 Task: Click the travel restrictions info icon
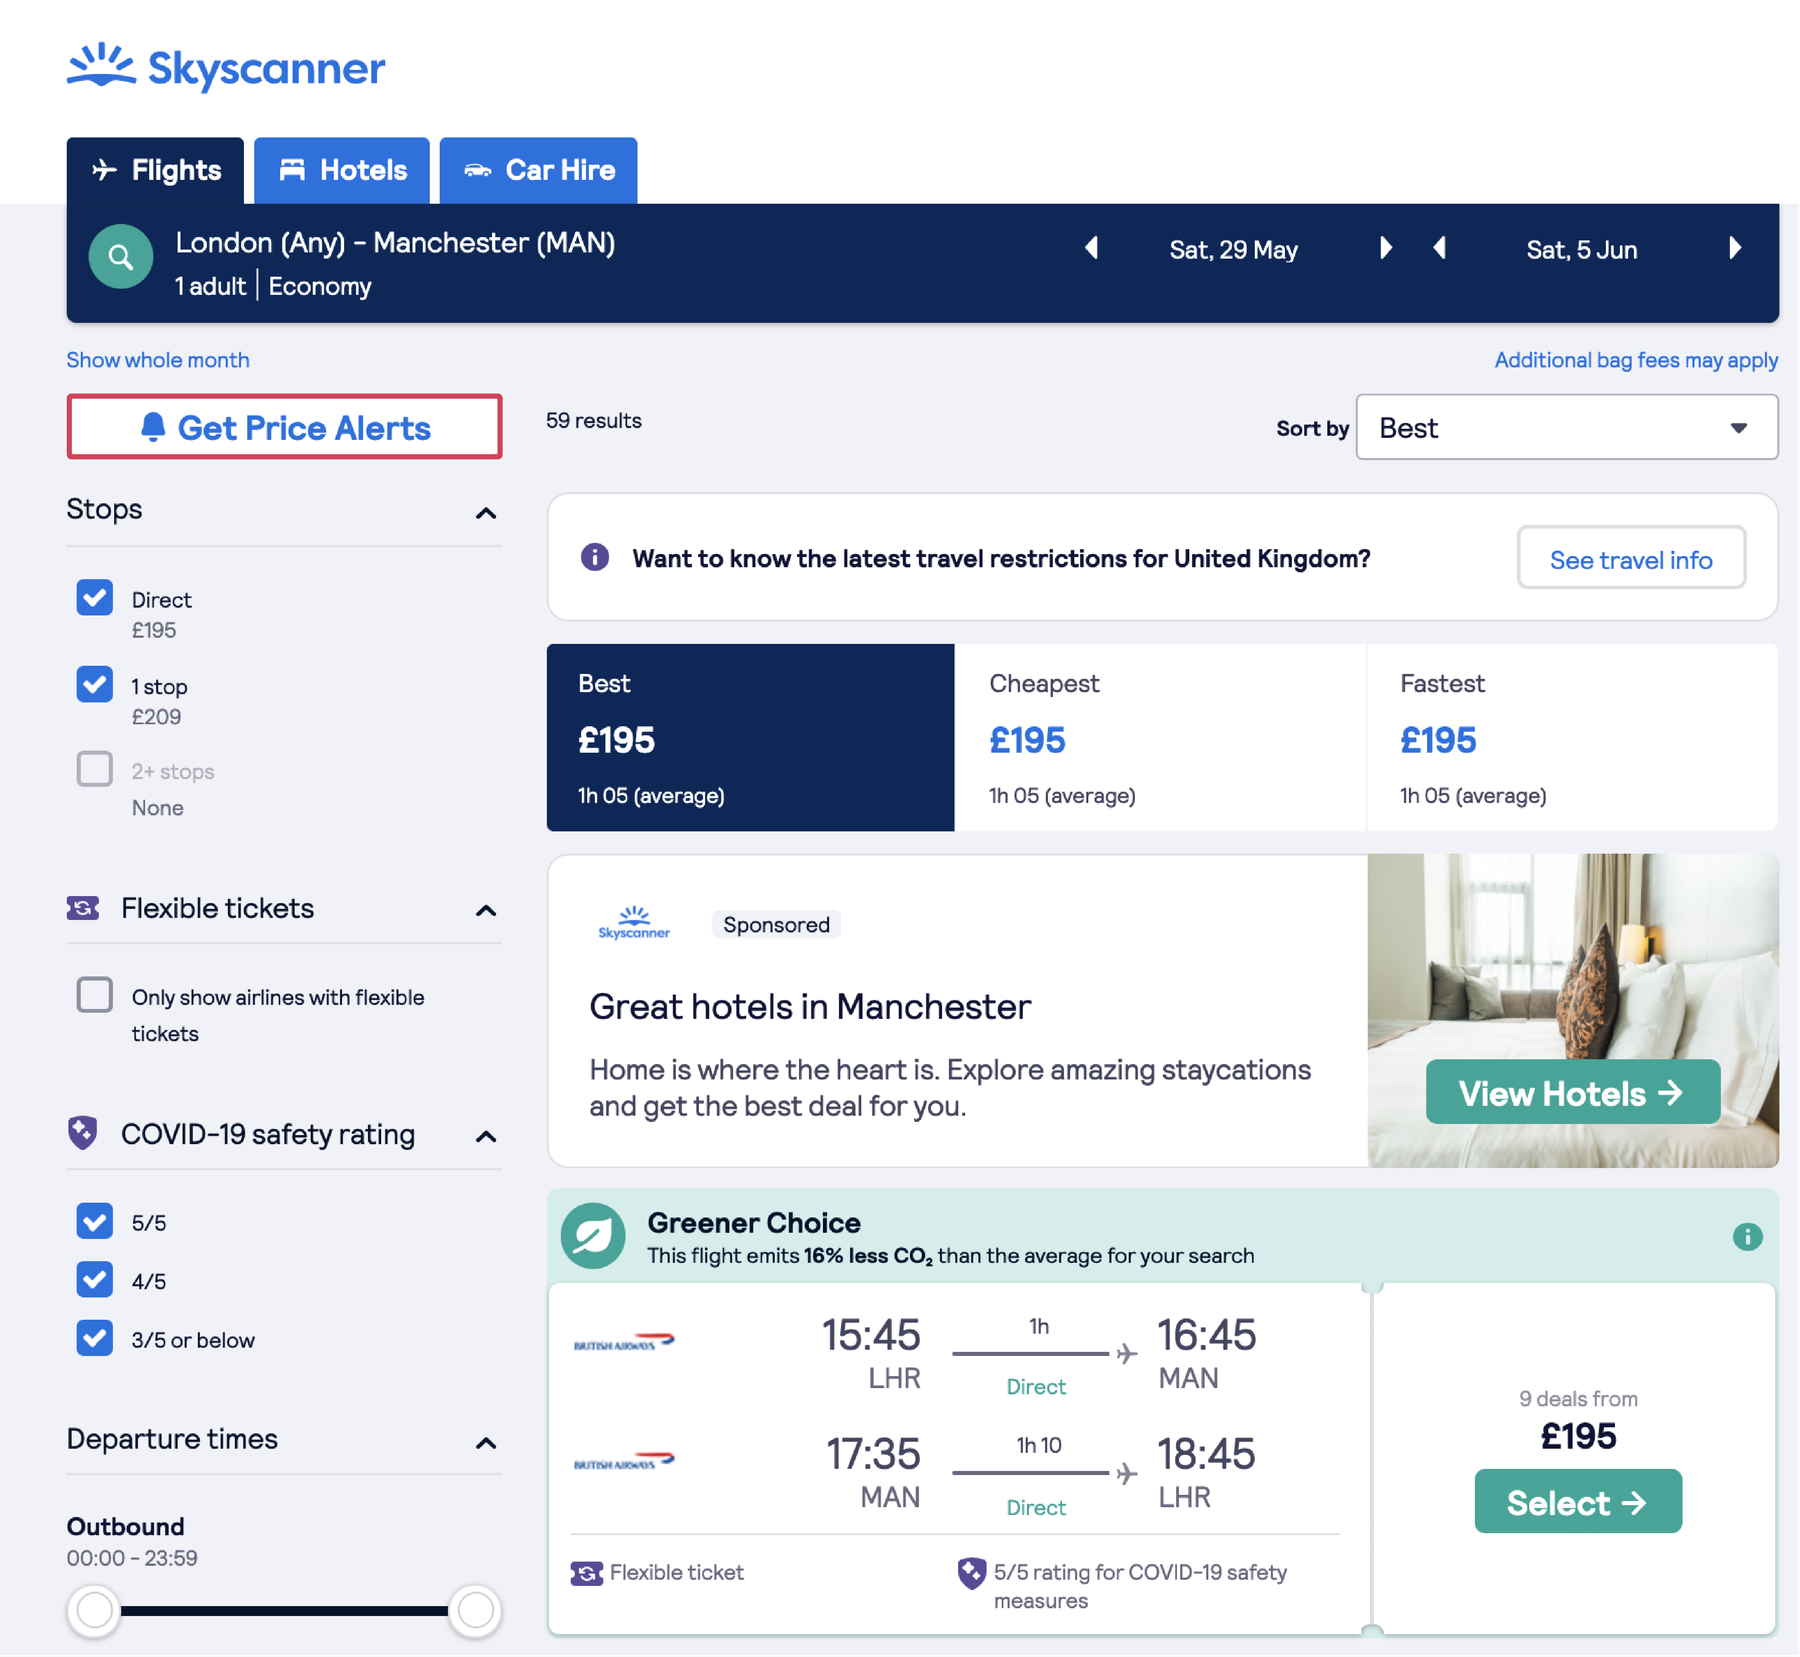[595, 557]
